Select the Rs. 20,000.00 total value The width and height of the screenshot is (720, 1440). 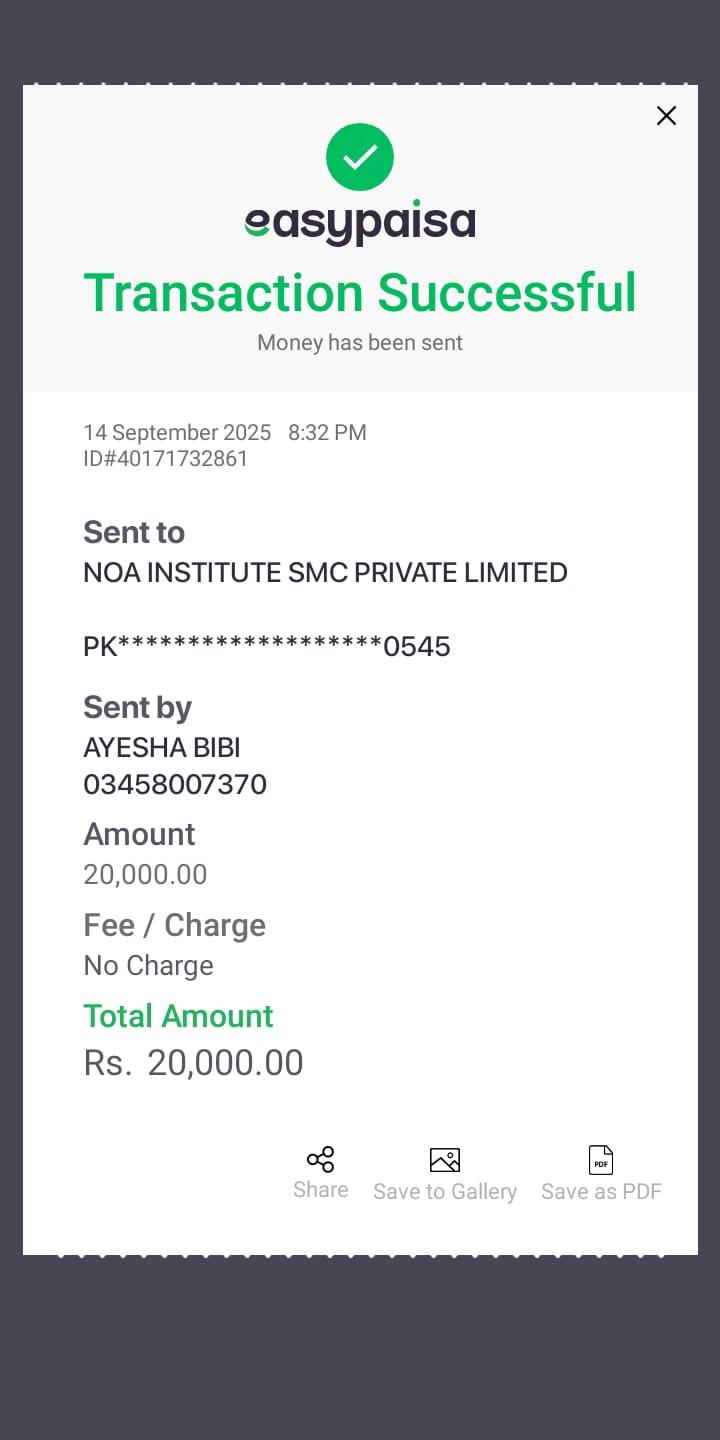coord(193,1063)
